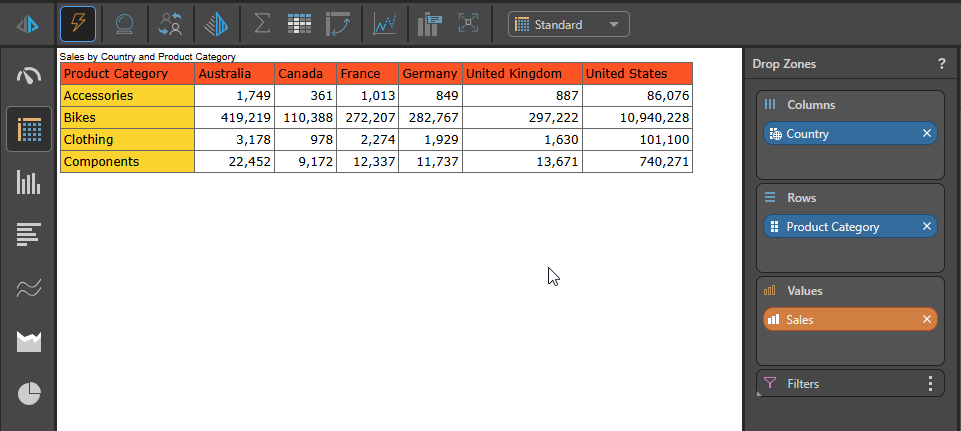Click the cell value 101,100
The width and height of the screenshot is (961, 431).
[x=637, y=140]
